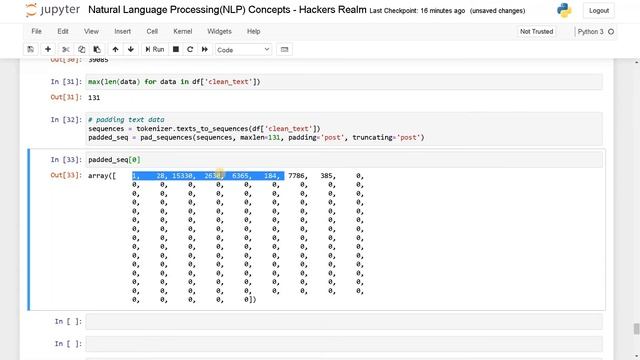Click the scrollbar up arrow
Viewport: 640px width, 360px height.
click(636, 62)
